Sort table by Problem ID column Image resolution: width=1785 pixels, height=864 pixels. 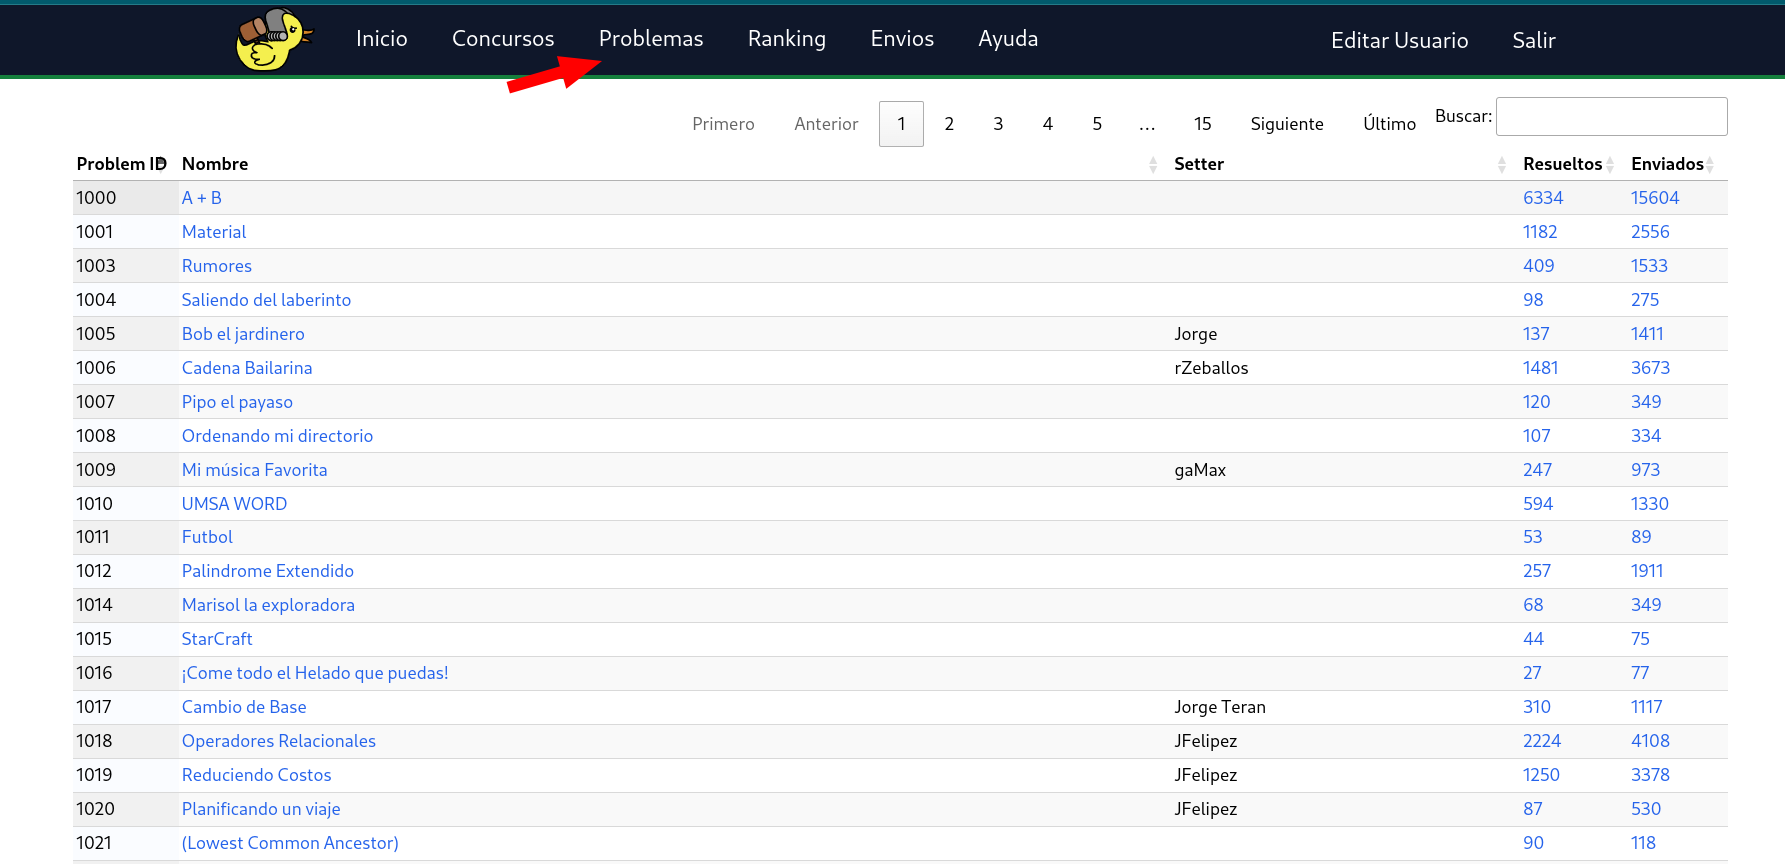[120, 164]
